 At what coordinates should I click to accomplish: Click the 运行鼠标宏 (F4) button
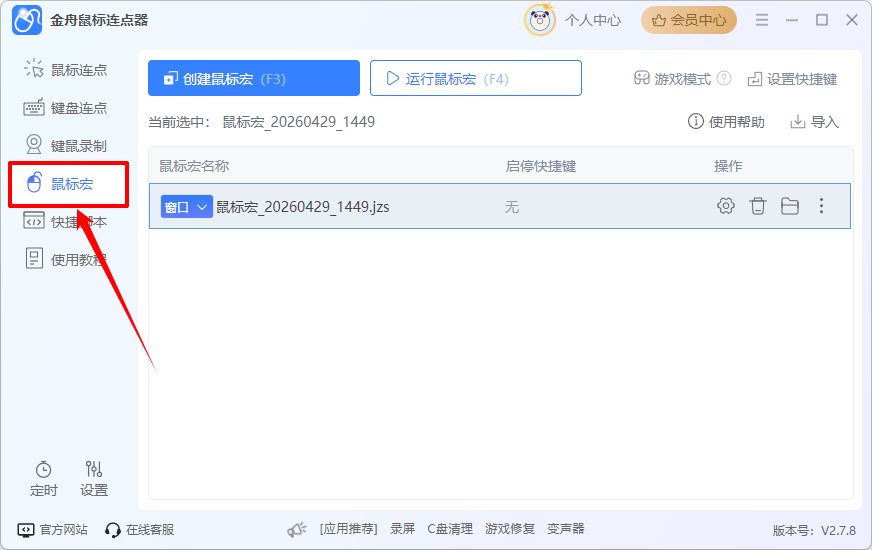(x=475, y=78)
